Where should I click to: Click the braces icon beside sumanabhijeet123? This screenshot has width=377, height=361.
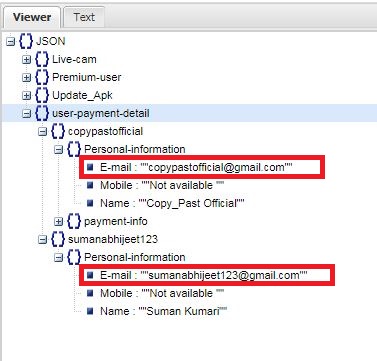pyautogui.click(x=58, y=239)
